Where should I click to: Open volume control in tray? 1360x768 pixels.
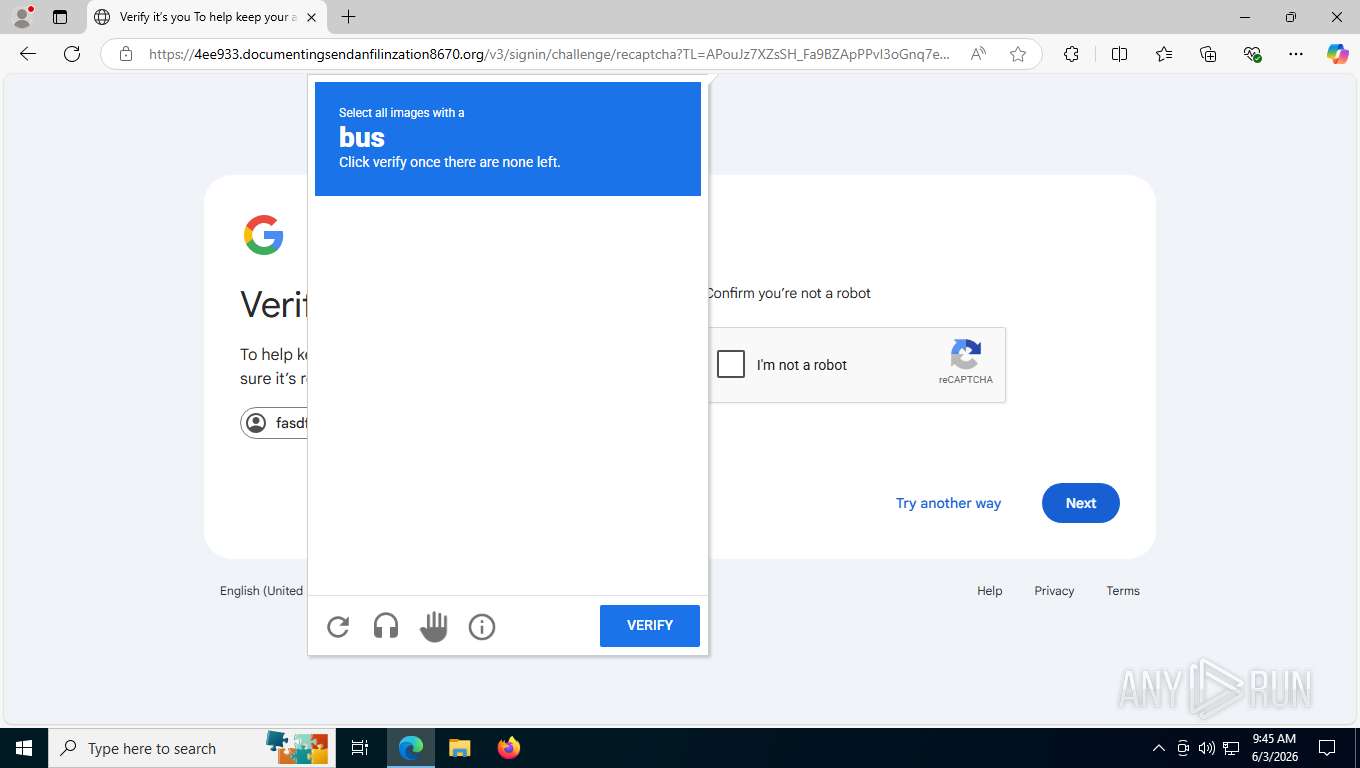click(1207, 748)
